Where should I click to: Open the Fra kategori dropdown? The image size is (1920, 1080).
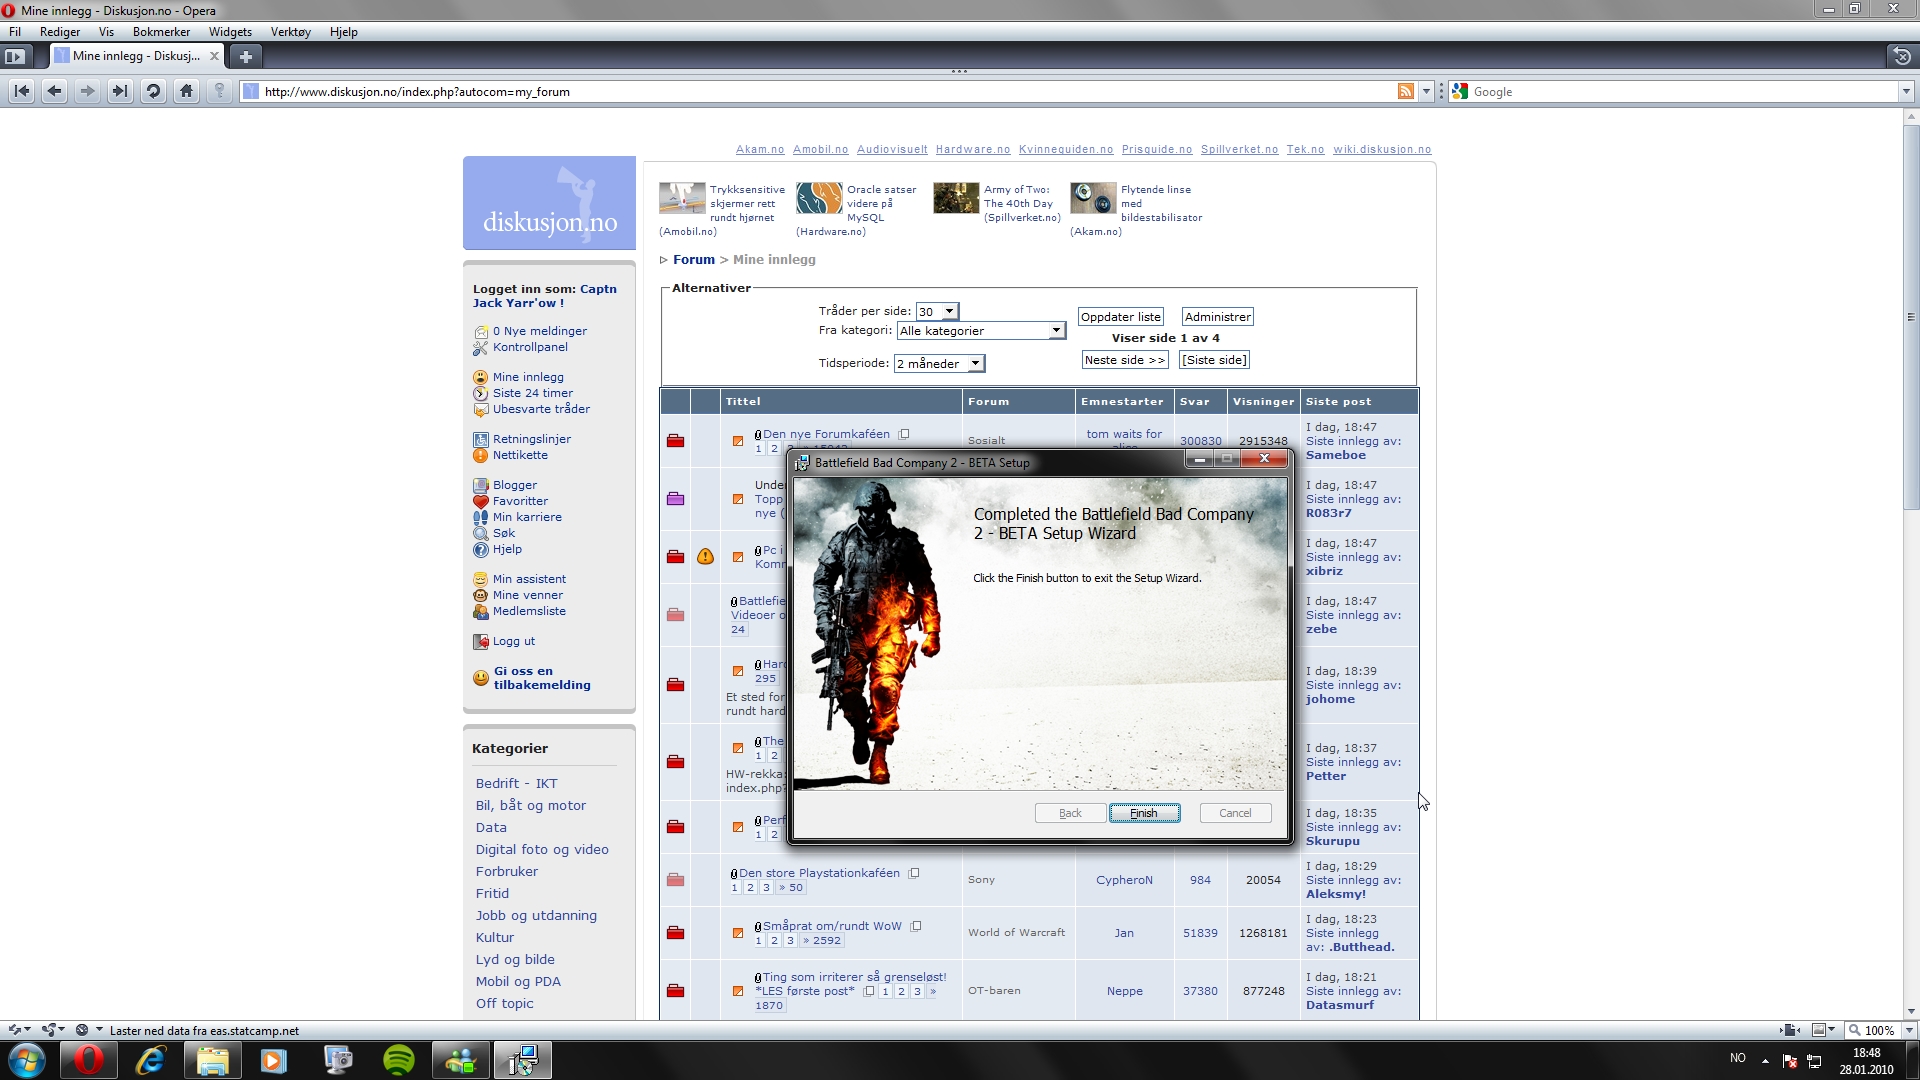[981, 330]
